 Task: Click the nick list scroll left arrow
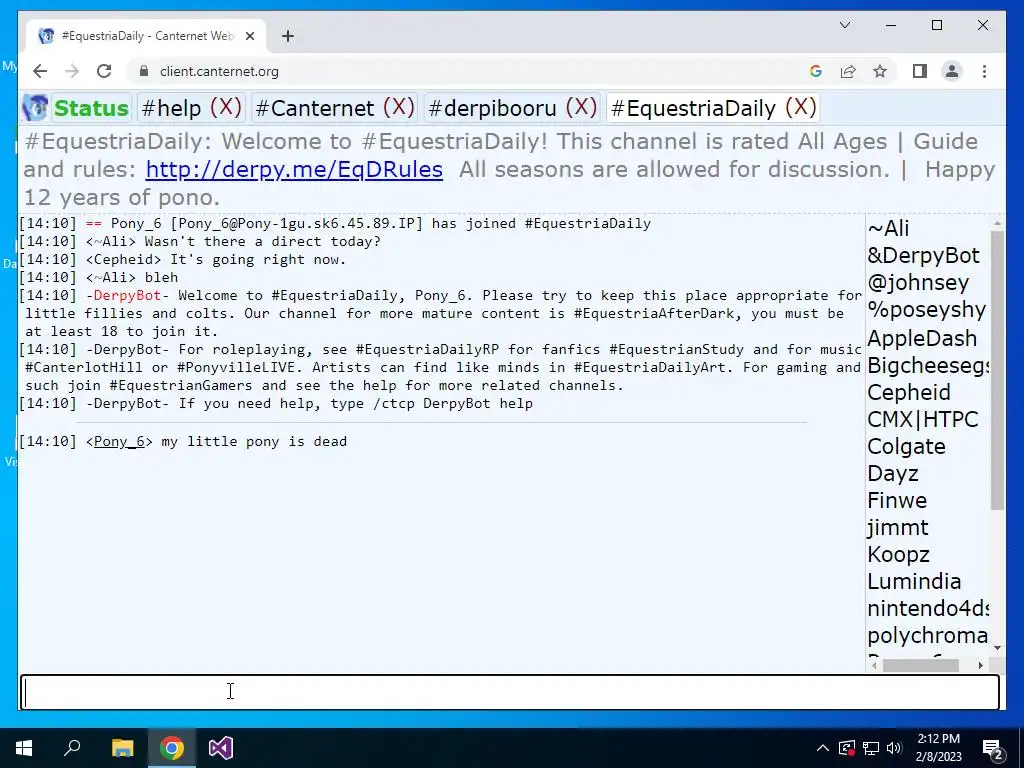(874, 665)
